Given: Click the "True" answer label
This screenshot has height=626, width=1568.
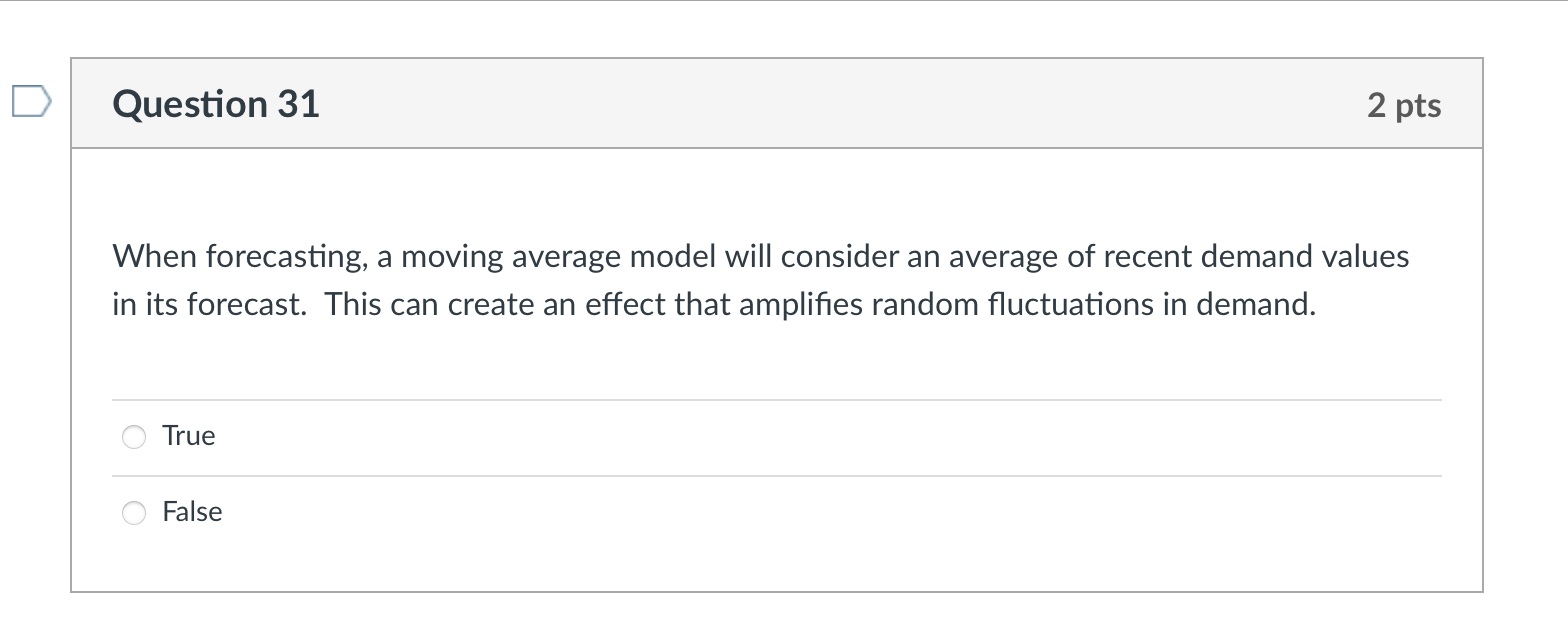Looking at the screenshot, I should tap(189, 436).
